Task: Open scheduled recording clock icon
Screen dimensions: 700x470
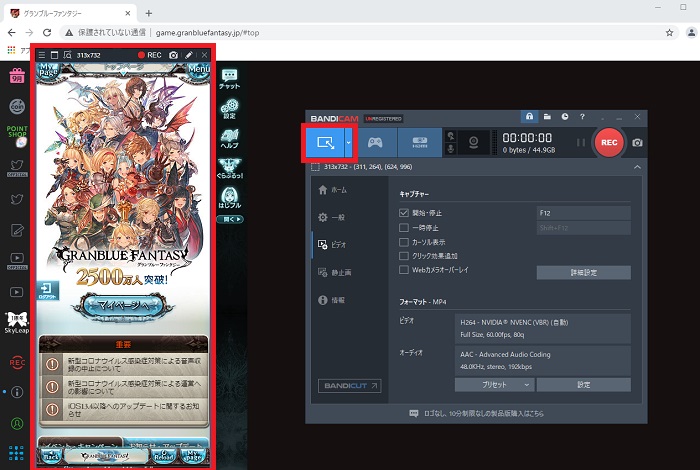Action: 565,116
